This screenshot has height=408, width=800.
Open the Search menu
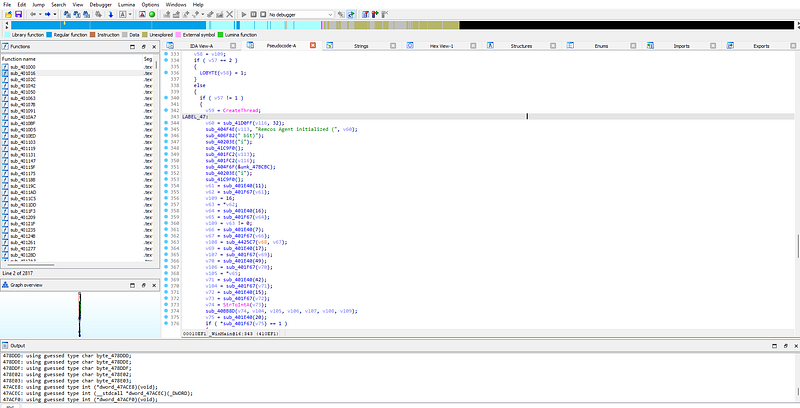pyautogui.click(x=59, y=4)
